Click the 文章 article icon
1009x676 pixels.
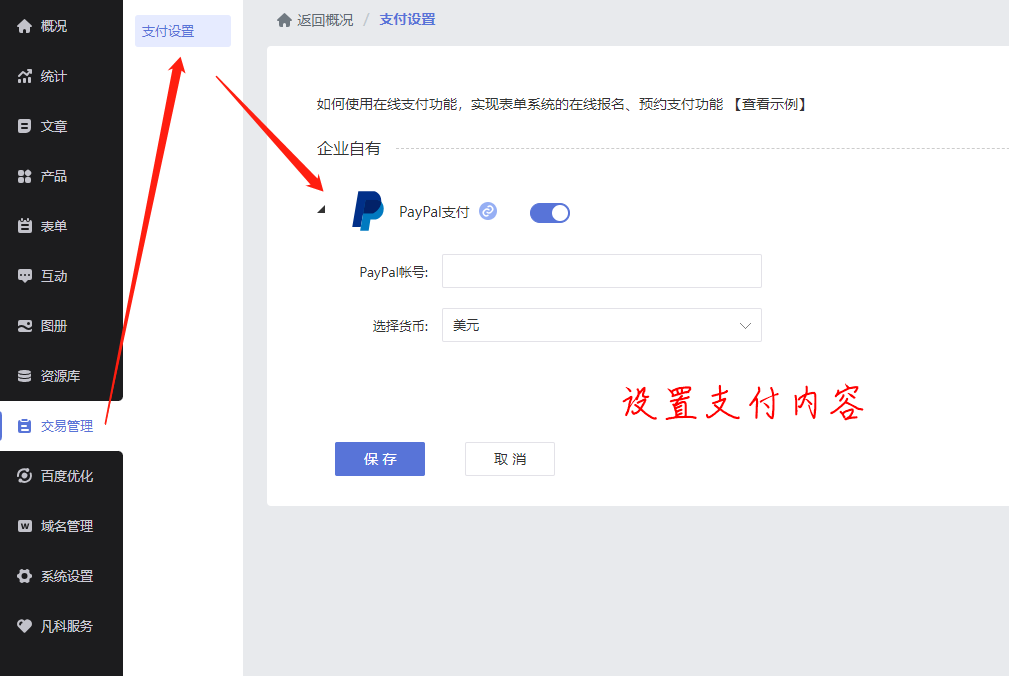click(25, 126)
